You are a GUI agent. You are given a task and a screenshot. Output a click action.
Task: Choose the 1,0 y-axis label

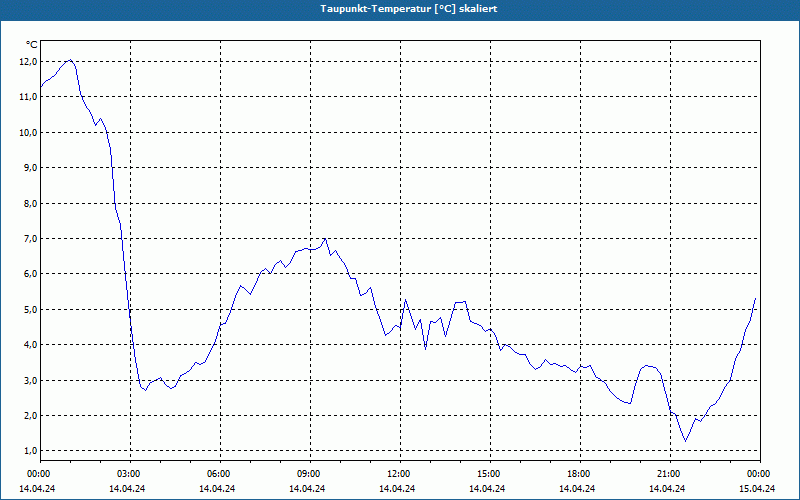[x=31, y=451]
